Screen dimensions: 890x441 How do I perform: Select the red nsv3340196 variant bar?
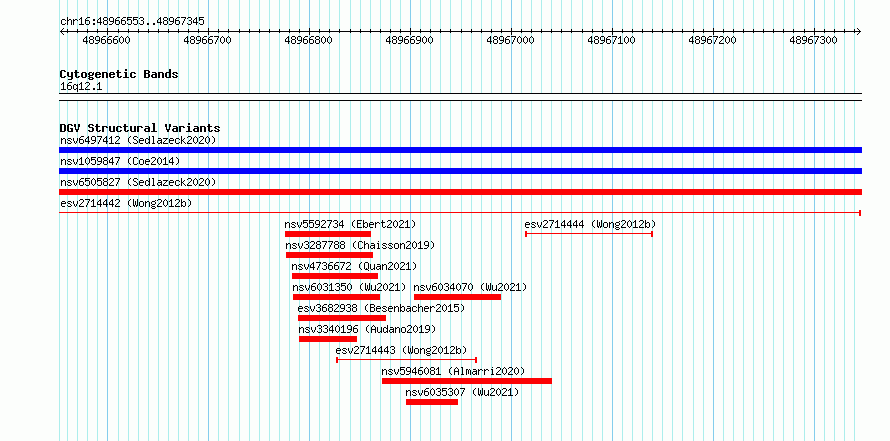pos(328,339)
